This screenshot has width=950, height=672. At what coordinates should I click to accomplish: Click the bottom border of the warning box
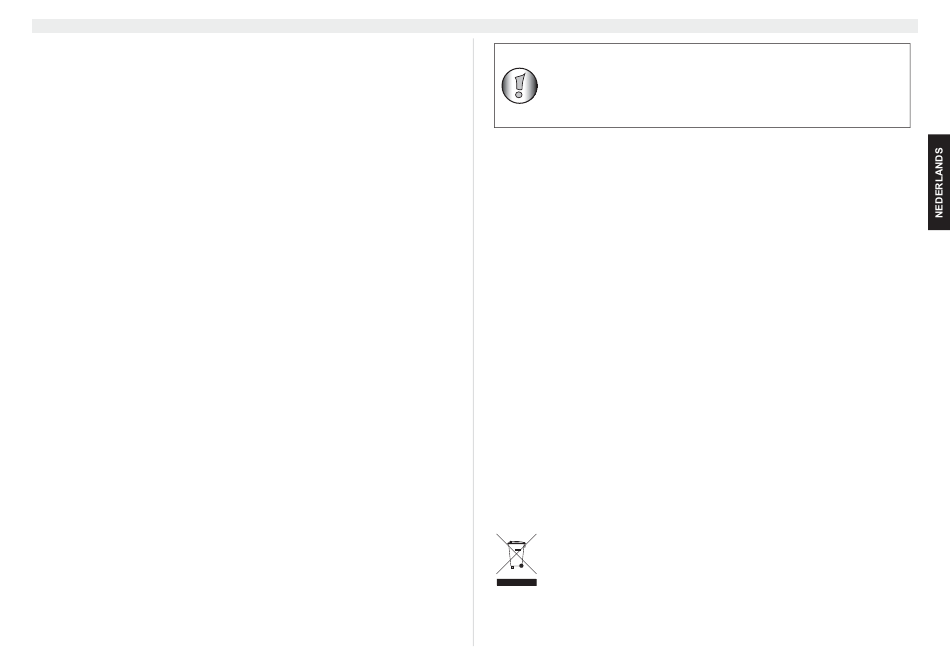[702, 127]
